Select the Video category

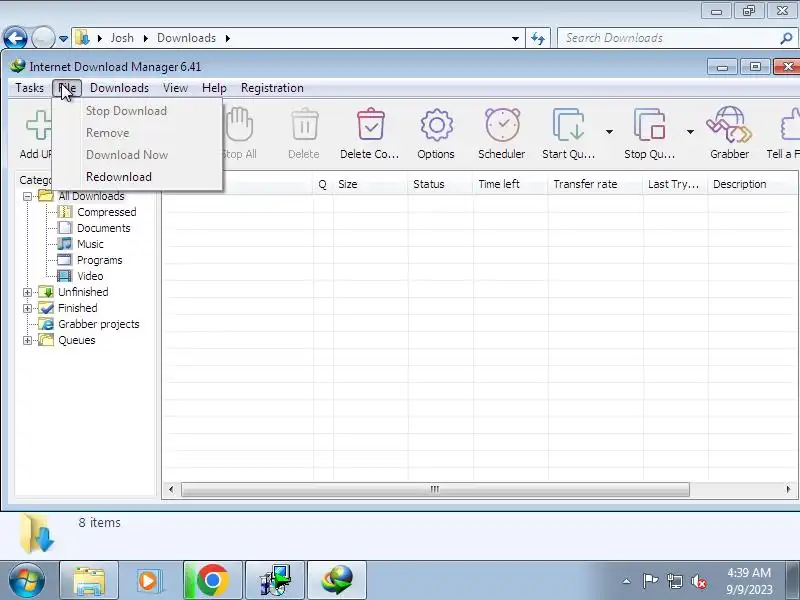click(90, 276)
